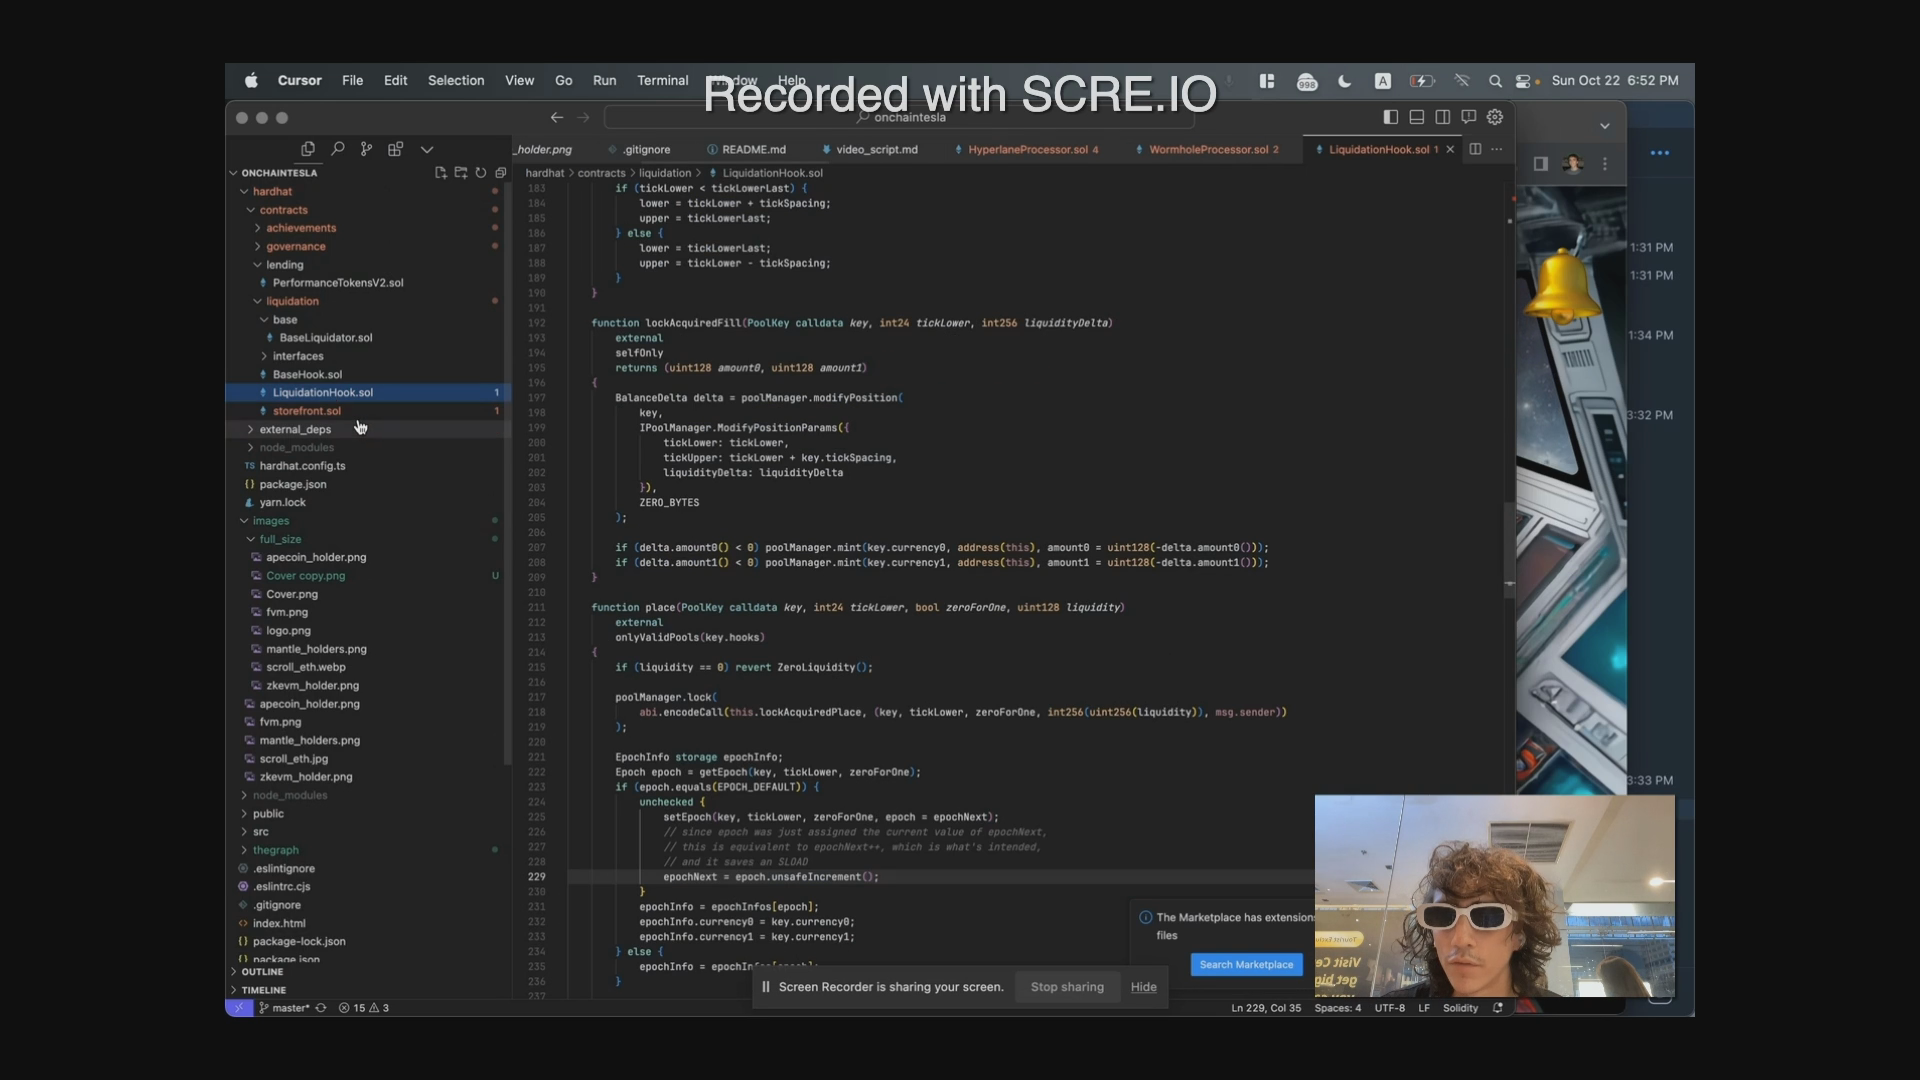Split the editor to the right

coord(1475,149)
